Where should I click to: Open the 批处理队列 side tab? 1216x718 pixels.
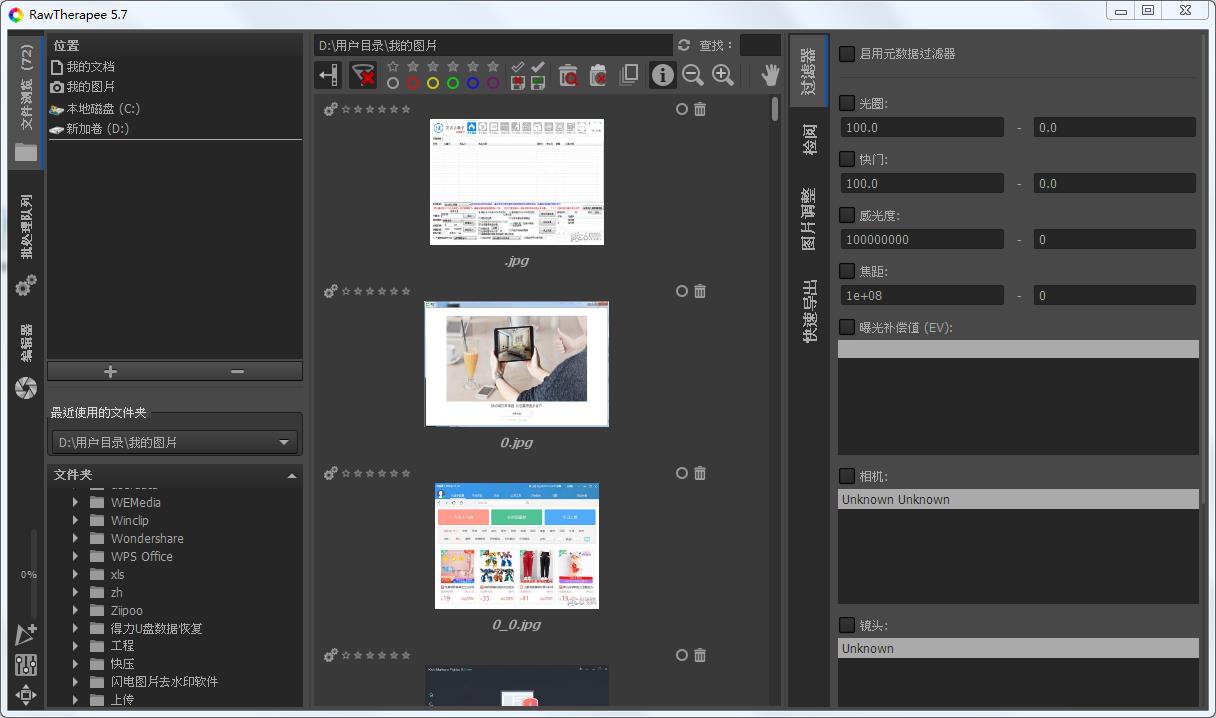point(26,245)
